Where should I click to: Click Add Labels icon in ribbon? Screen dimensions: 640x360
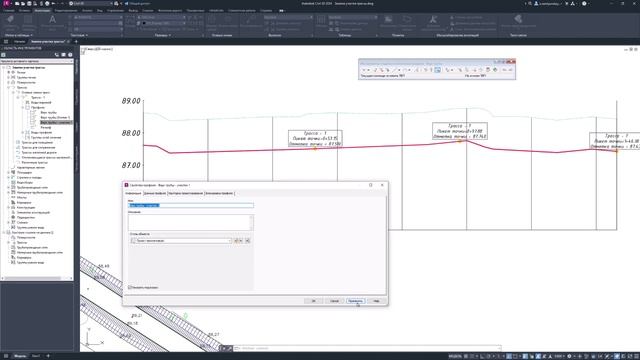(10, 20)
